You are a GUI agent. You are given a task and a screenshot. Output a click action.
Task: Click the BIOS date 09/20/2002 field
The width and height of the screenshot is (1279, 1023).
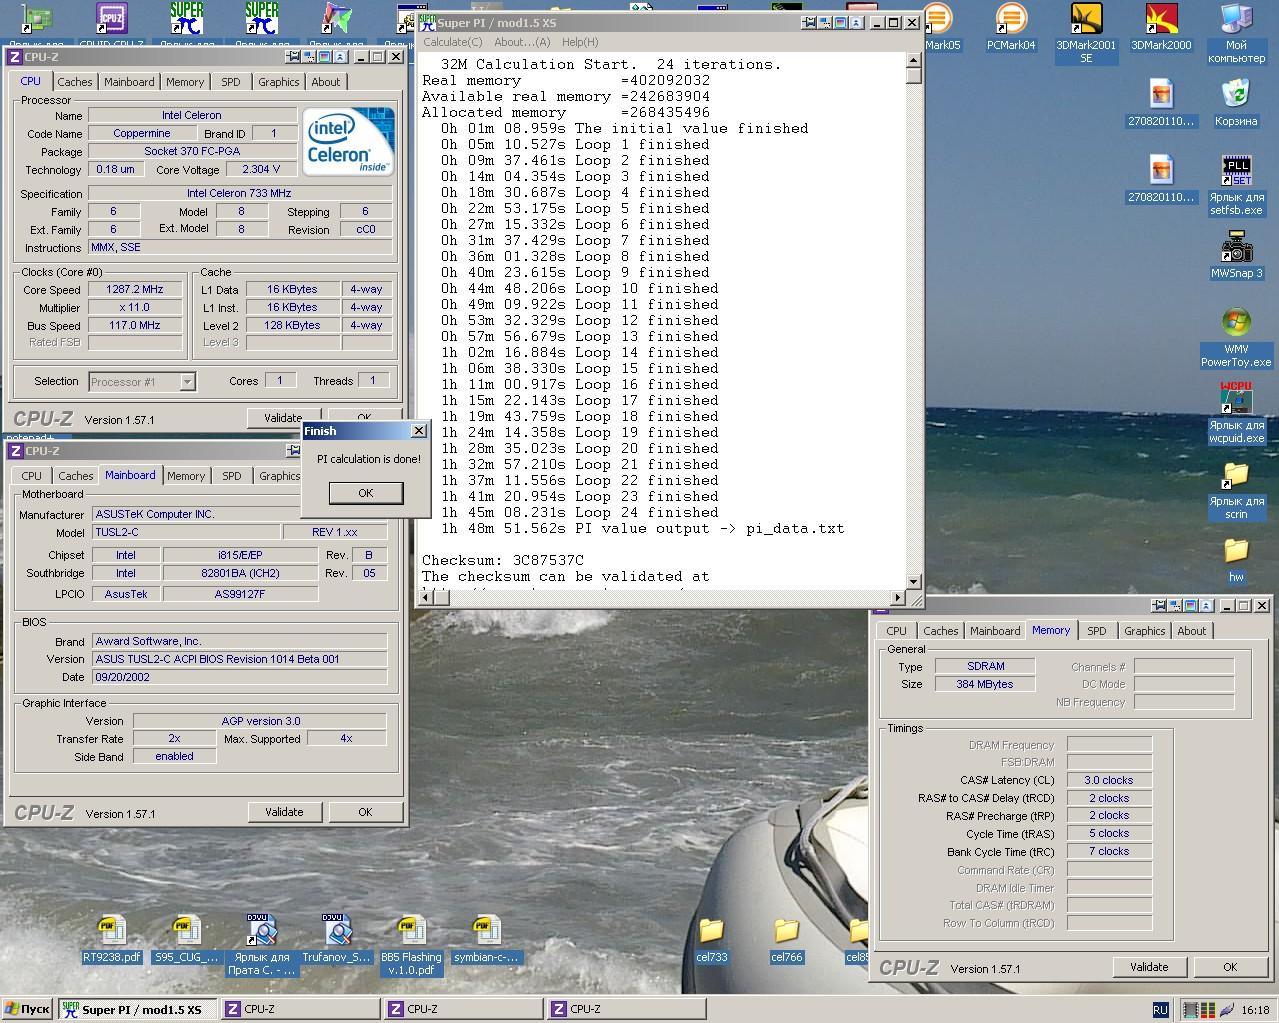click(239, 677)
